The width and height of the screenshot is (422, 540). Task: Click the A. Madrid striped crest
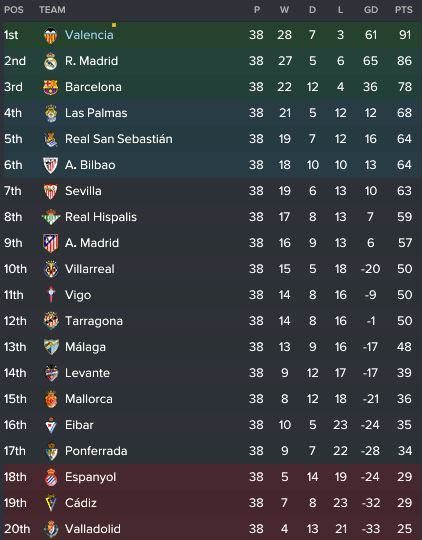pyautogui.click(x=51, y=243)
